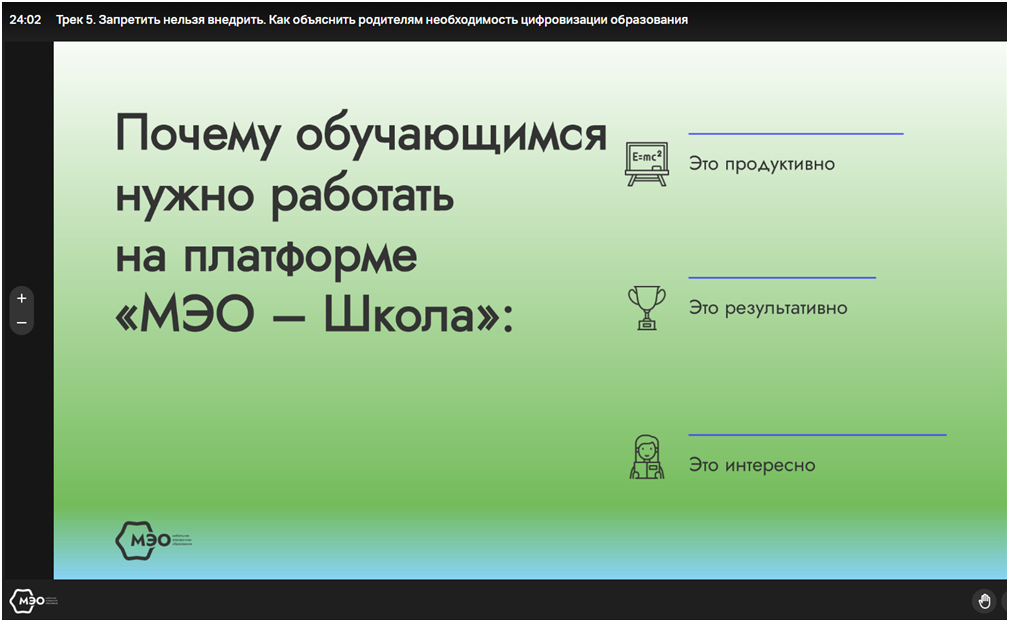This screenshot has width=1009, height=622.
Task: Click the blue line above "Это продуктивно"
Action: click(x=795, y=133)
